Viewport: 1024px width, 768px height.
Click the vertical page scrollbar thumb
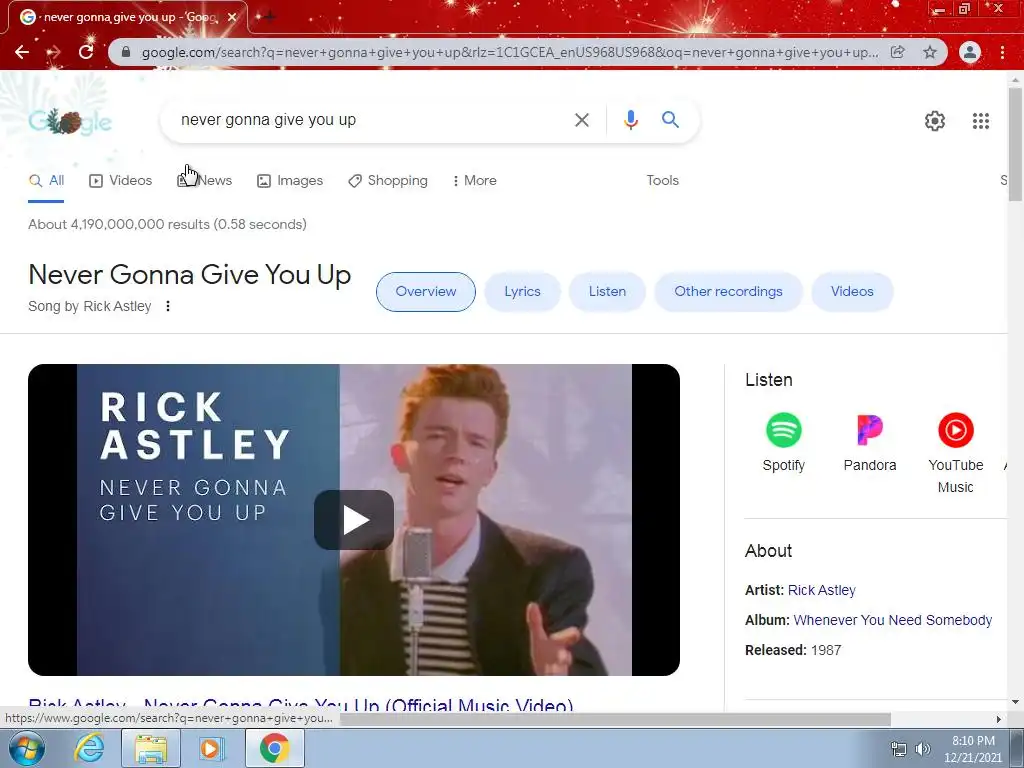(x=1015, y=144)
